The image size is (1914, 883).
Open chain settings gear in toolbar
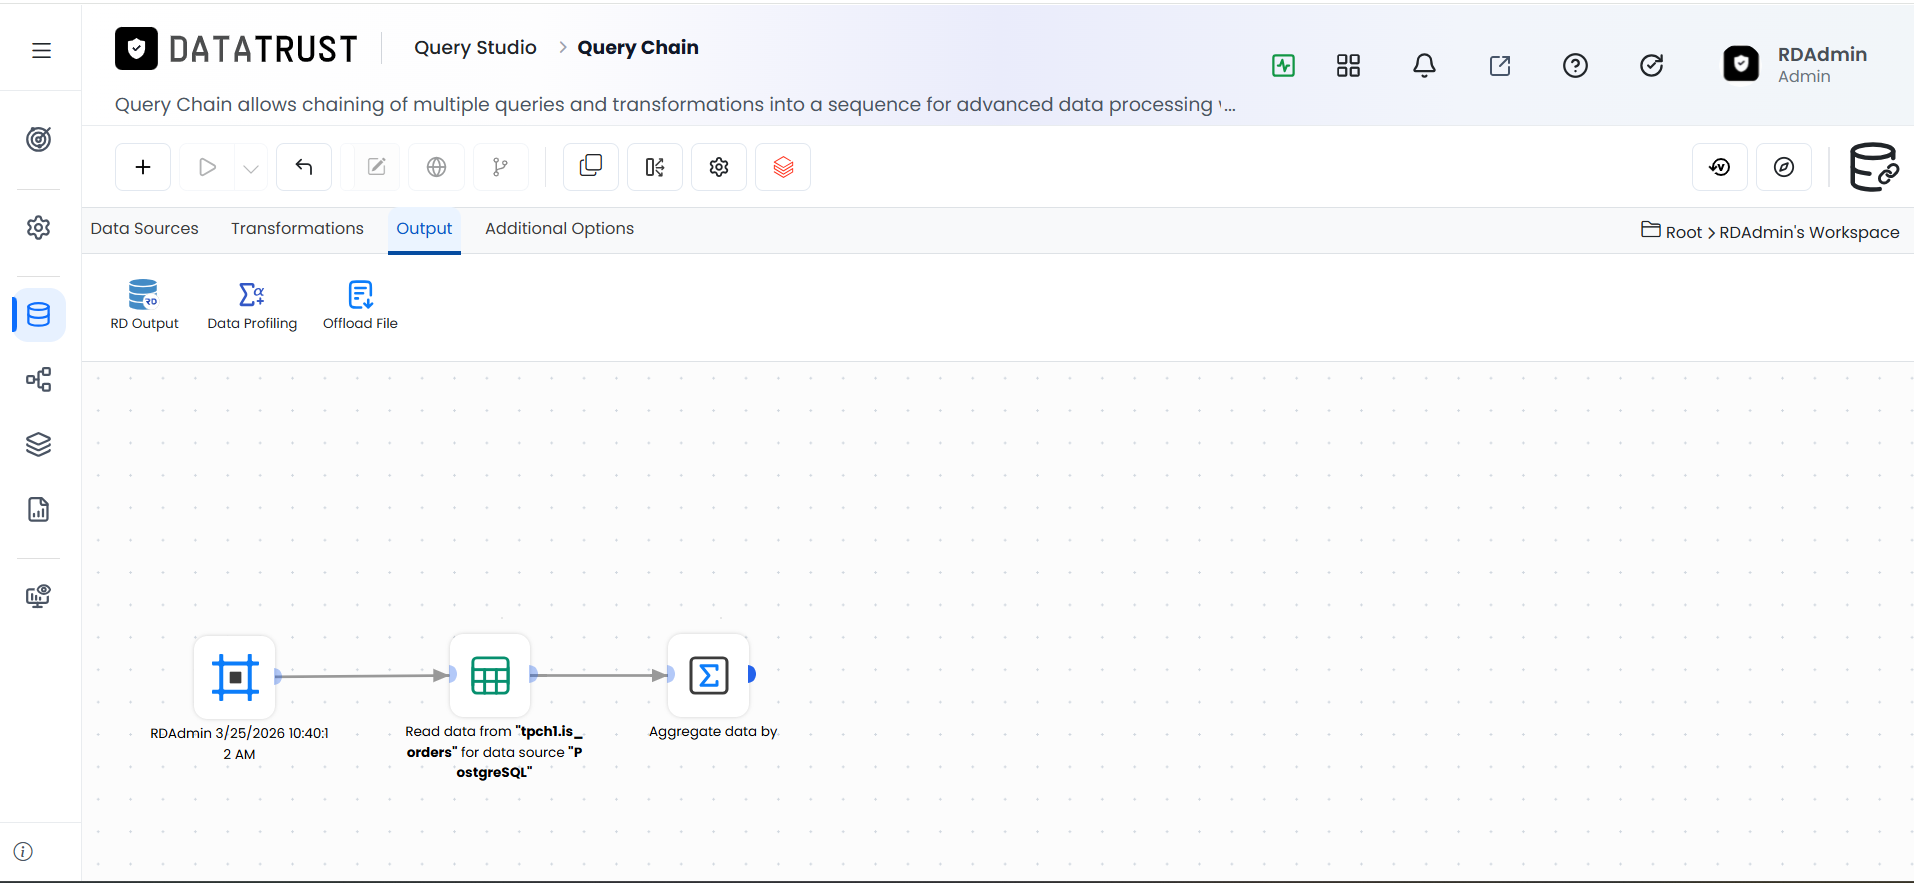(719, 167)
